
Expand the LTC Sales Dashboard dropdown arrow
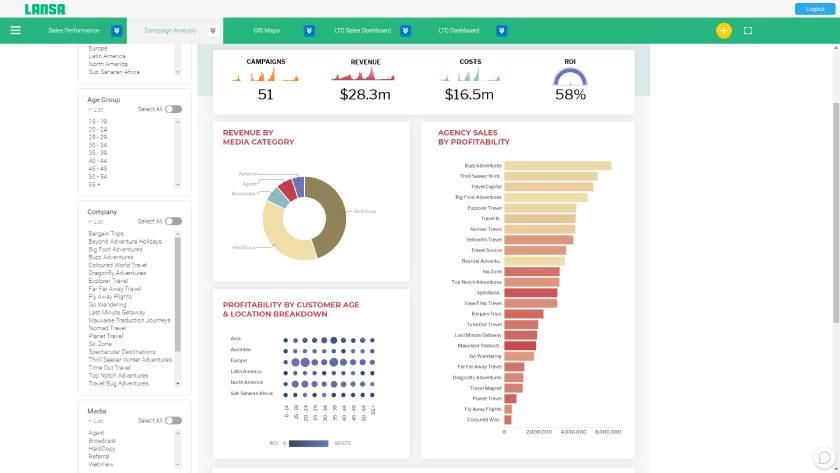pyautogui.click(x=406, y=31)
